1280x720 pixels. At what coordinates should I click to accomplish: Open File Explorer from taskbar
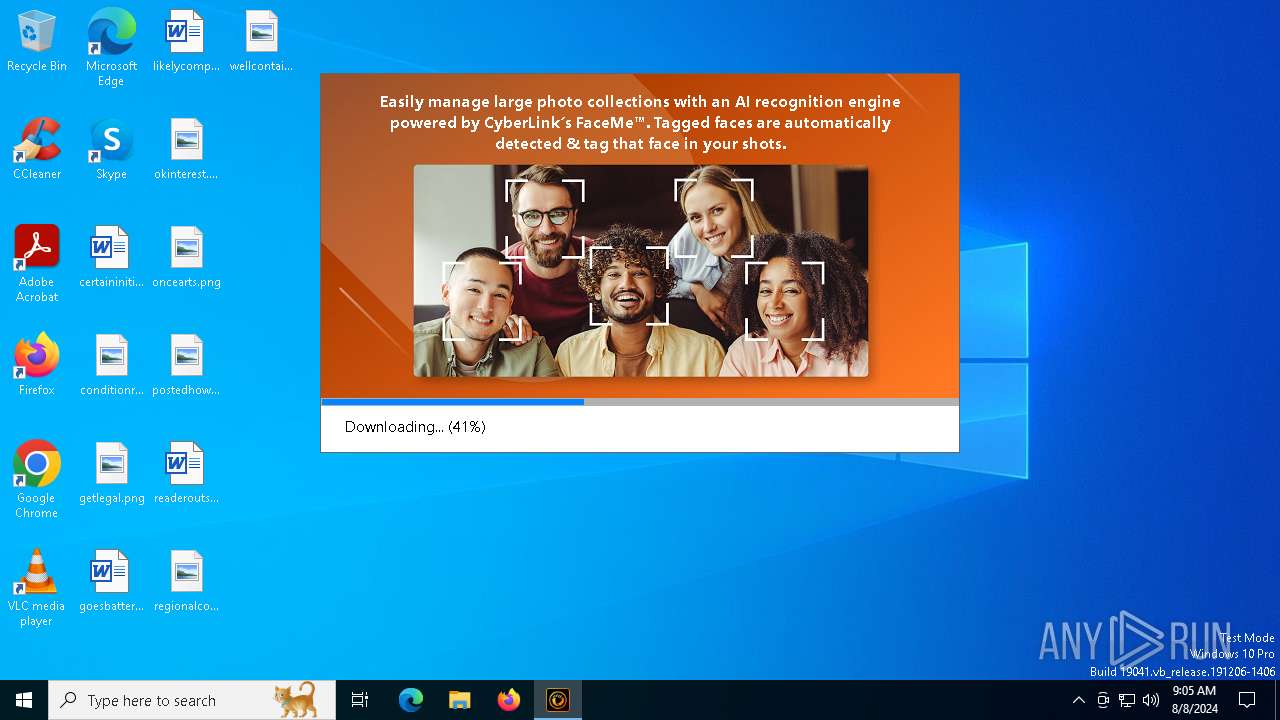(x=459, y=700)
